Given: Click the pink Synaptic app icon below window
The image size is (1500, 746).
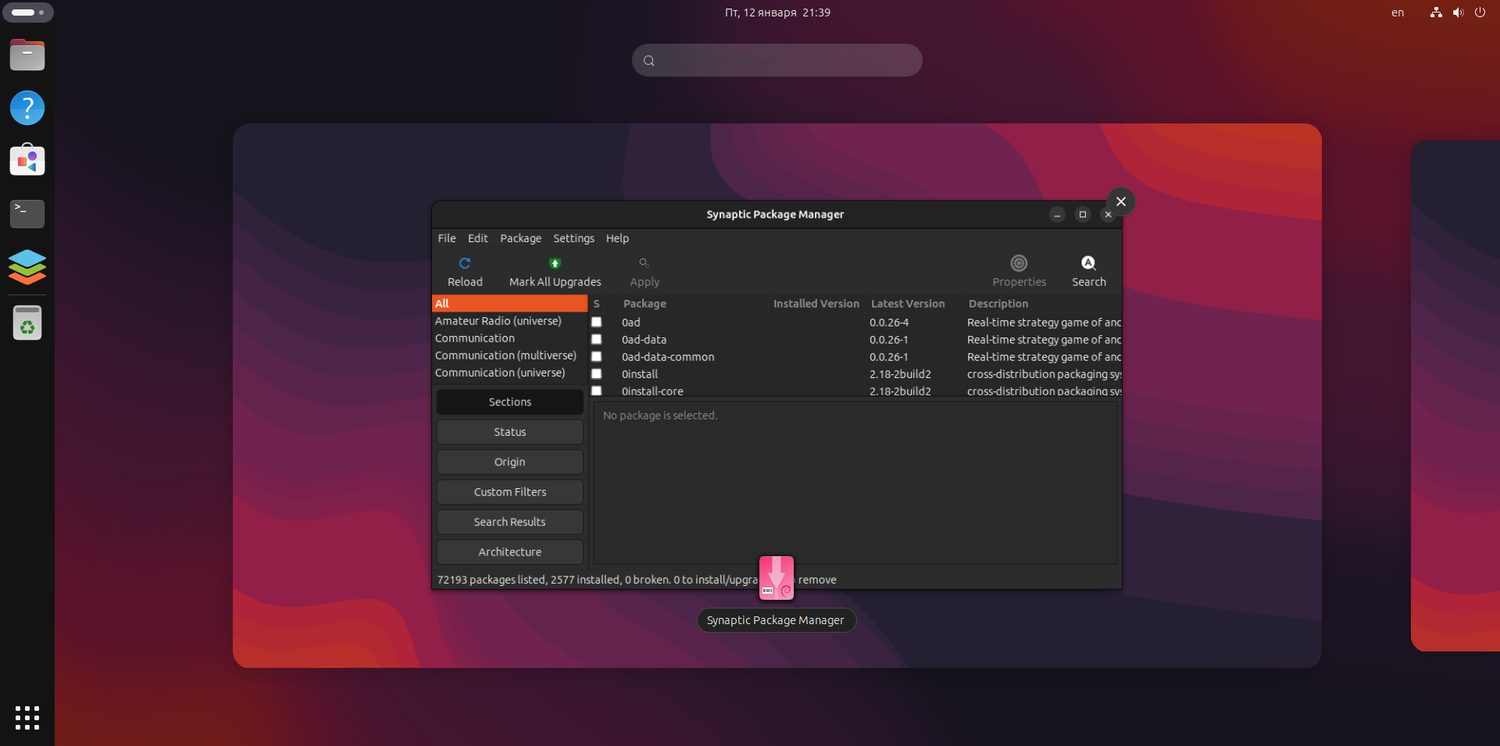Looking at the screenshot, I should 776,578.
